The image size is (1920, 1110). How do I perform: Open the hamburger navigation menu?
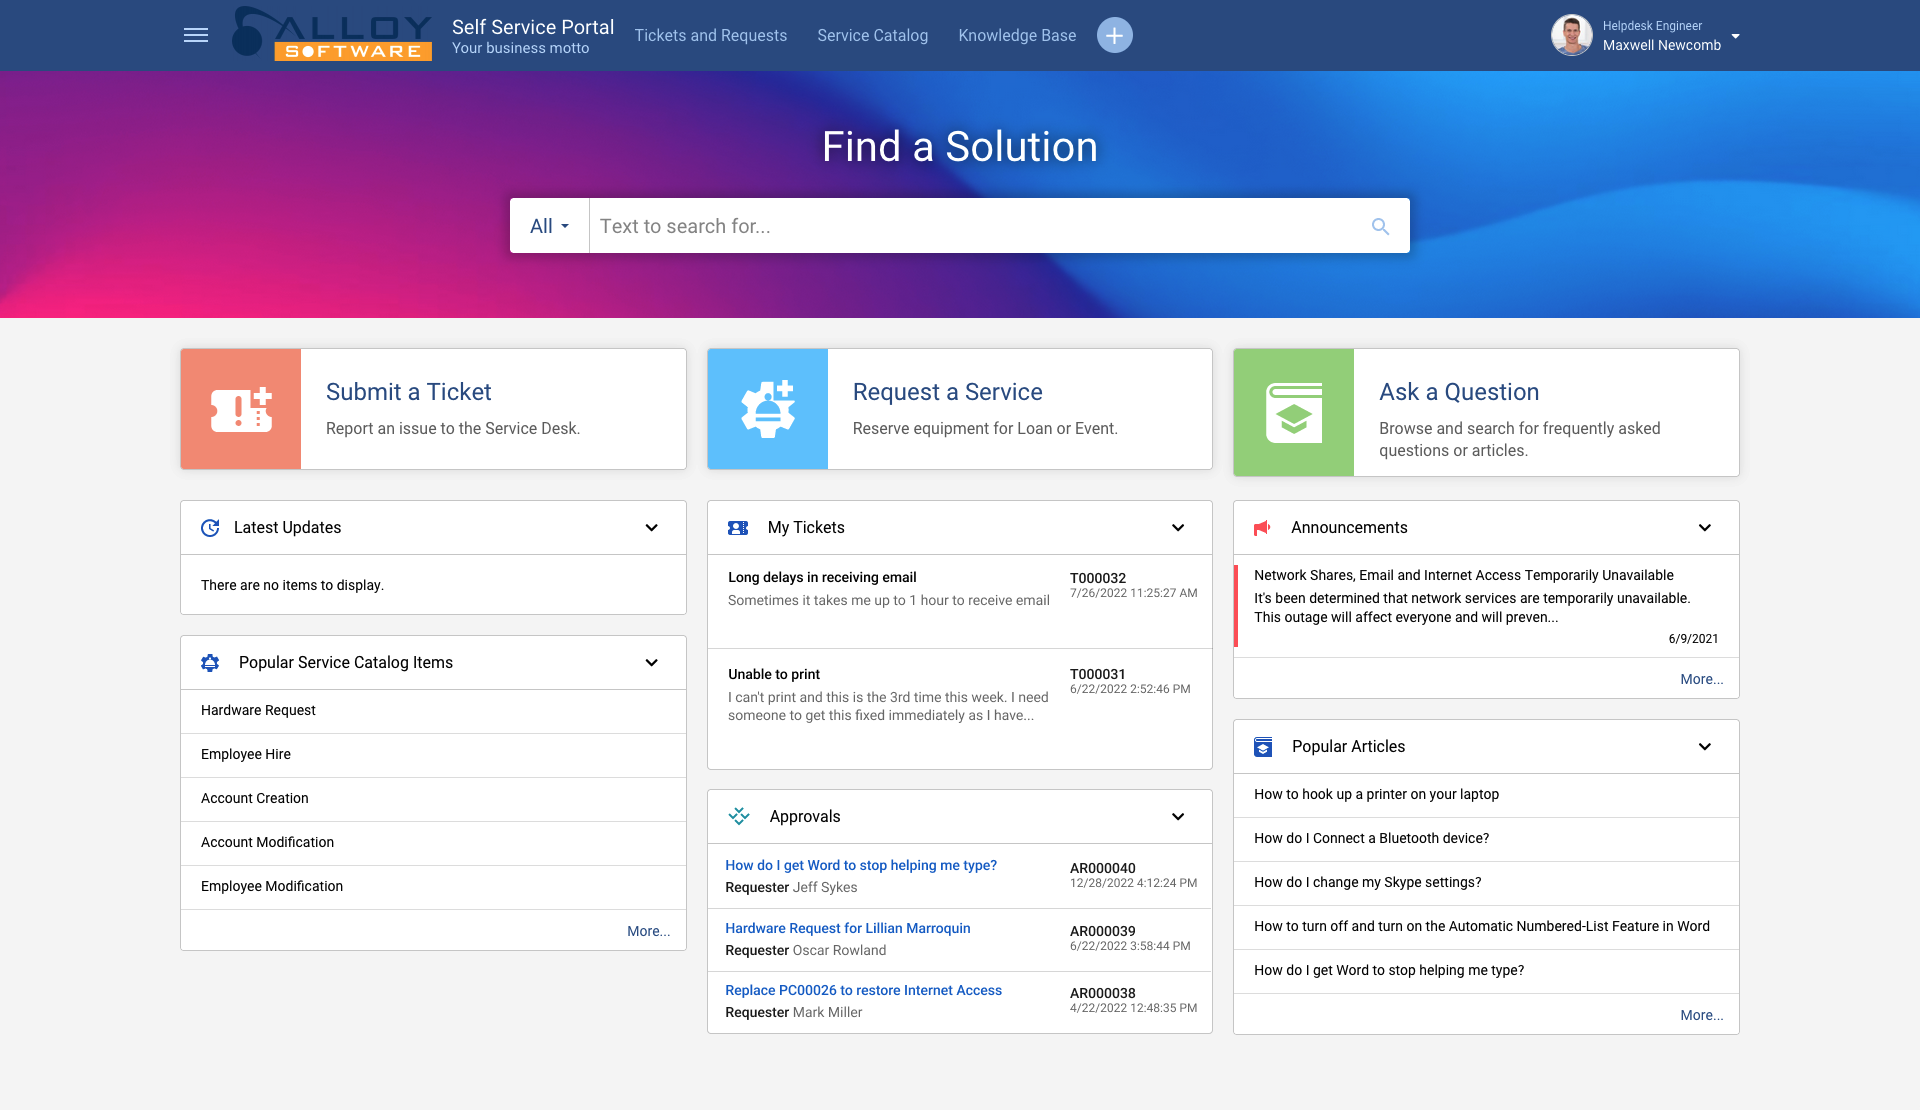click(x=196, y=36)
